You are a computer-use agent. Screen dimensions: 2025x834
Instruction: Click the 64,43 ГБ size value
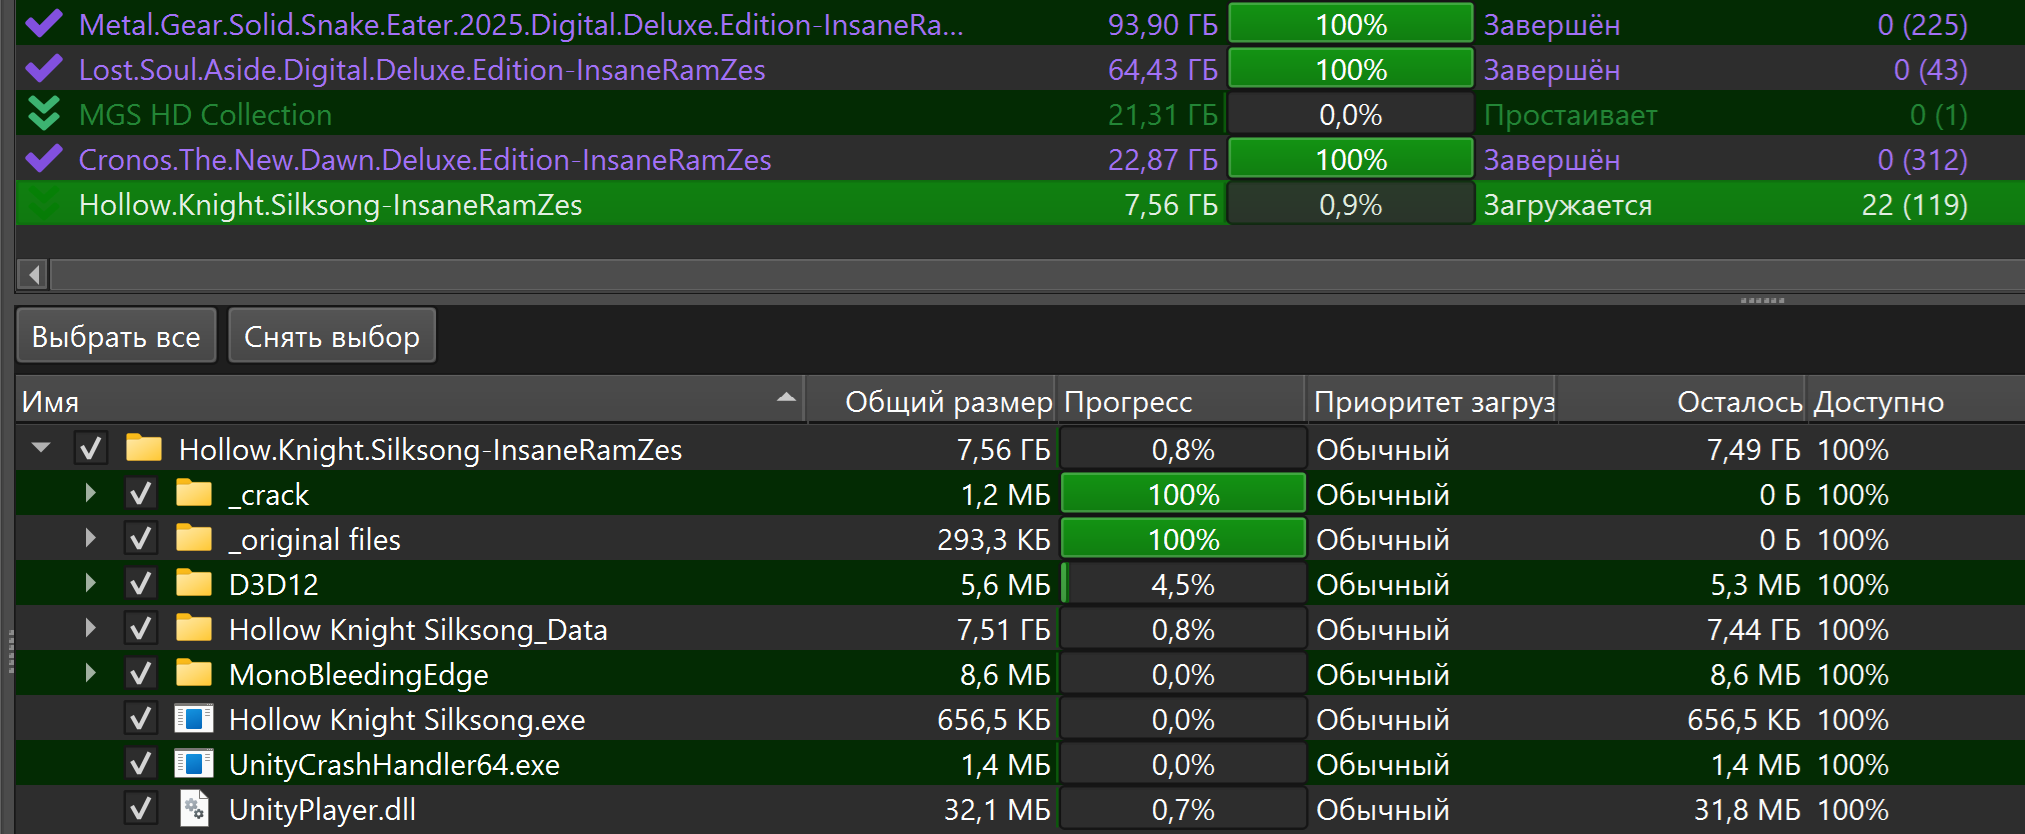coord(1163,70)
